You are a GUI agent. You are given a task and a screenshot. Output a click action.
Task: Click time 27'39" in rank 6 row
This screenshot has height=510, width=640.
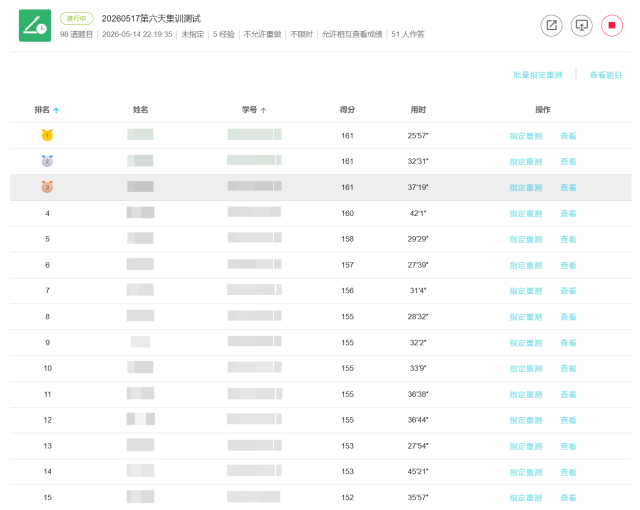418,265
